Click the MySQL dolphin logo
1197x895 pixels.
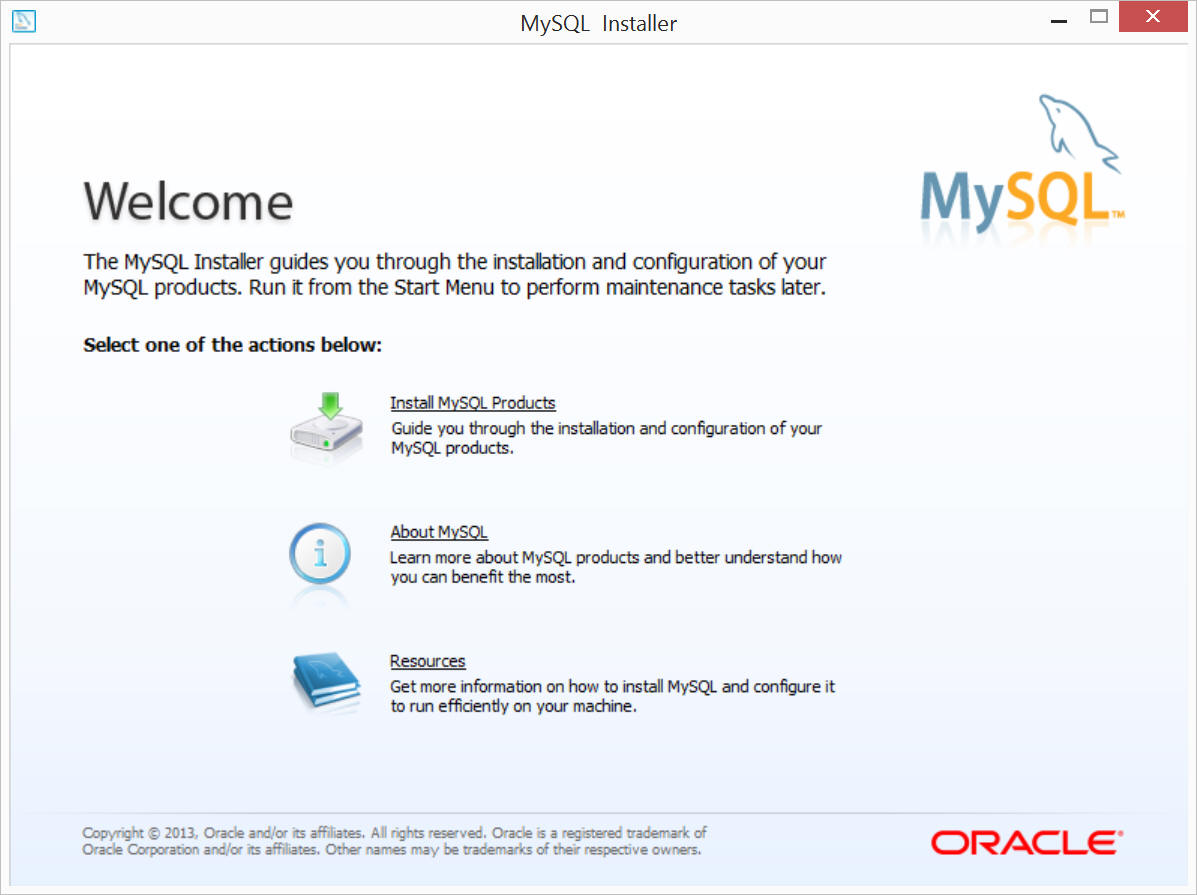[1023, 163]
